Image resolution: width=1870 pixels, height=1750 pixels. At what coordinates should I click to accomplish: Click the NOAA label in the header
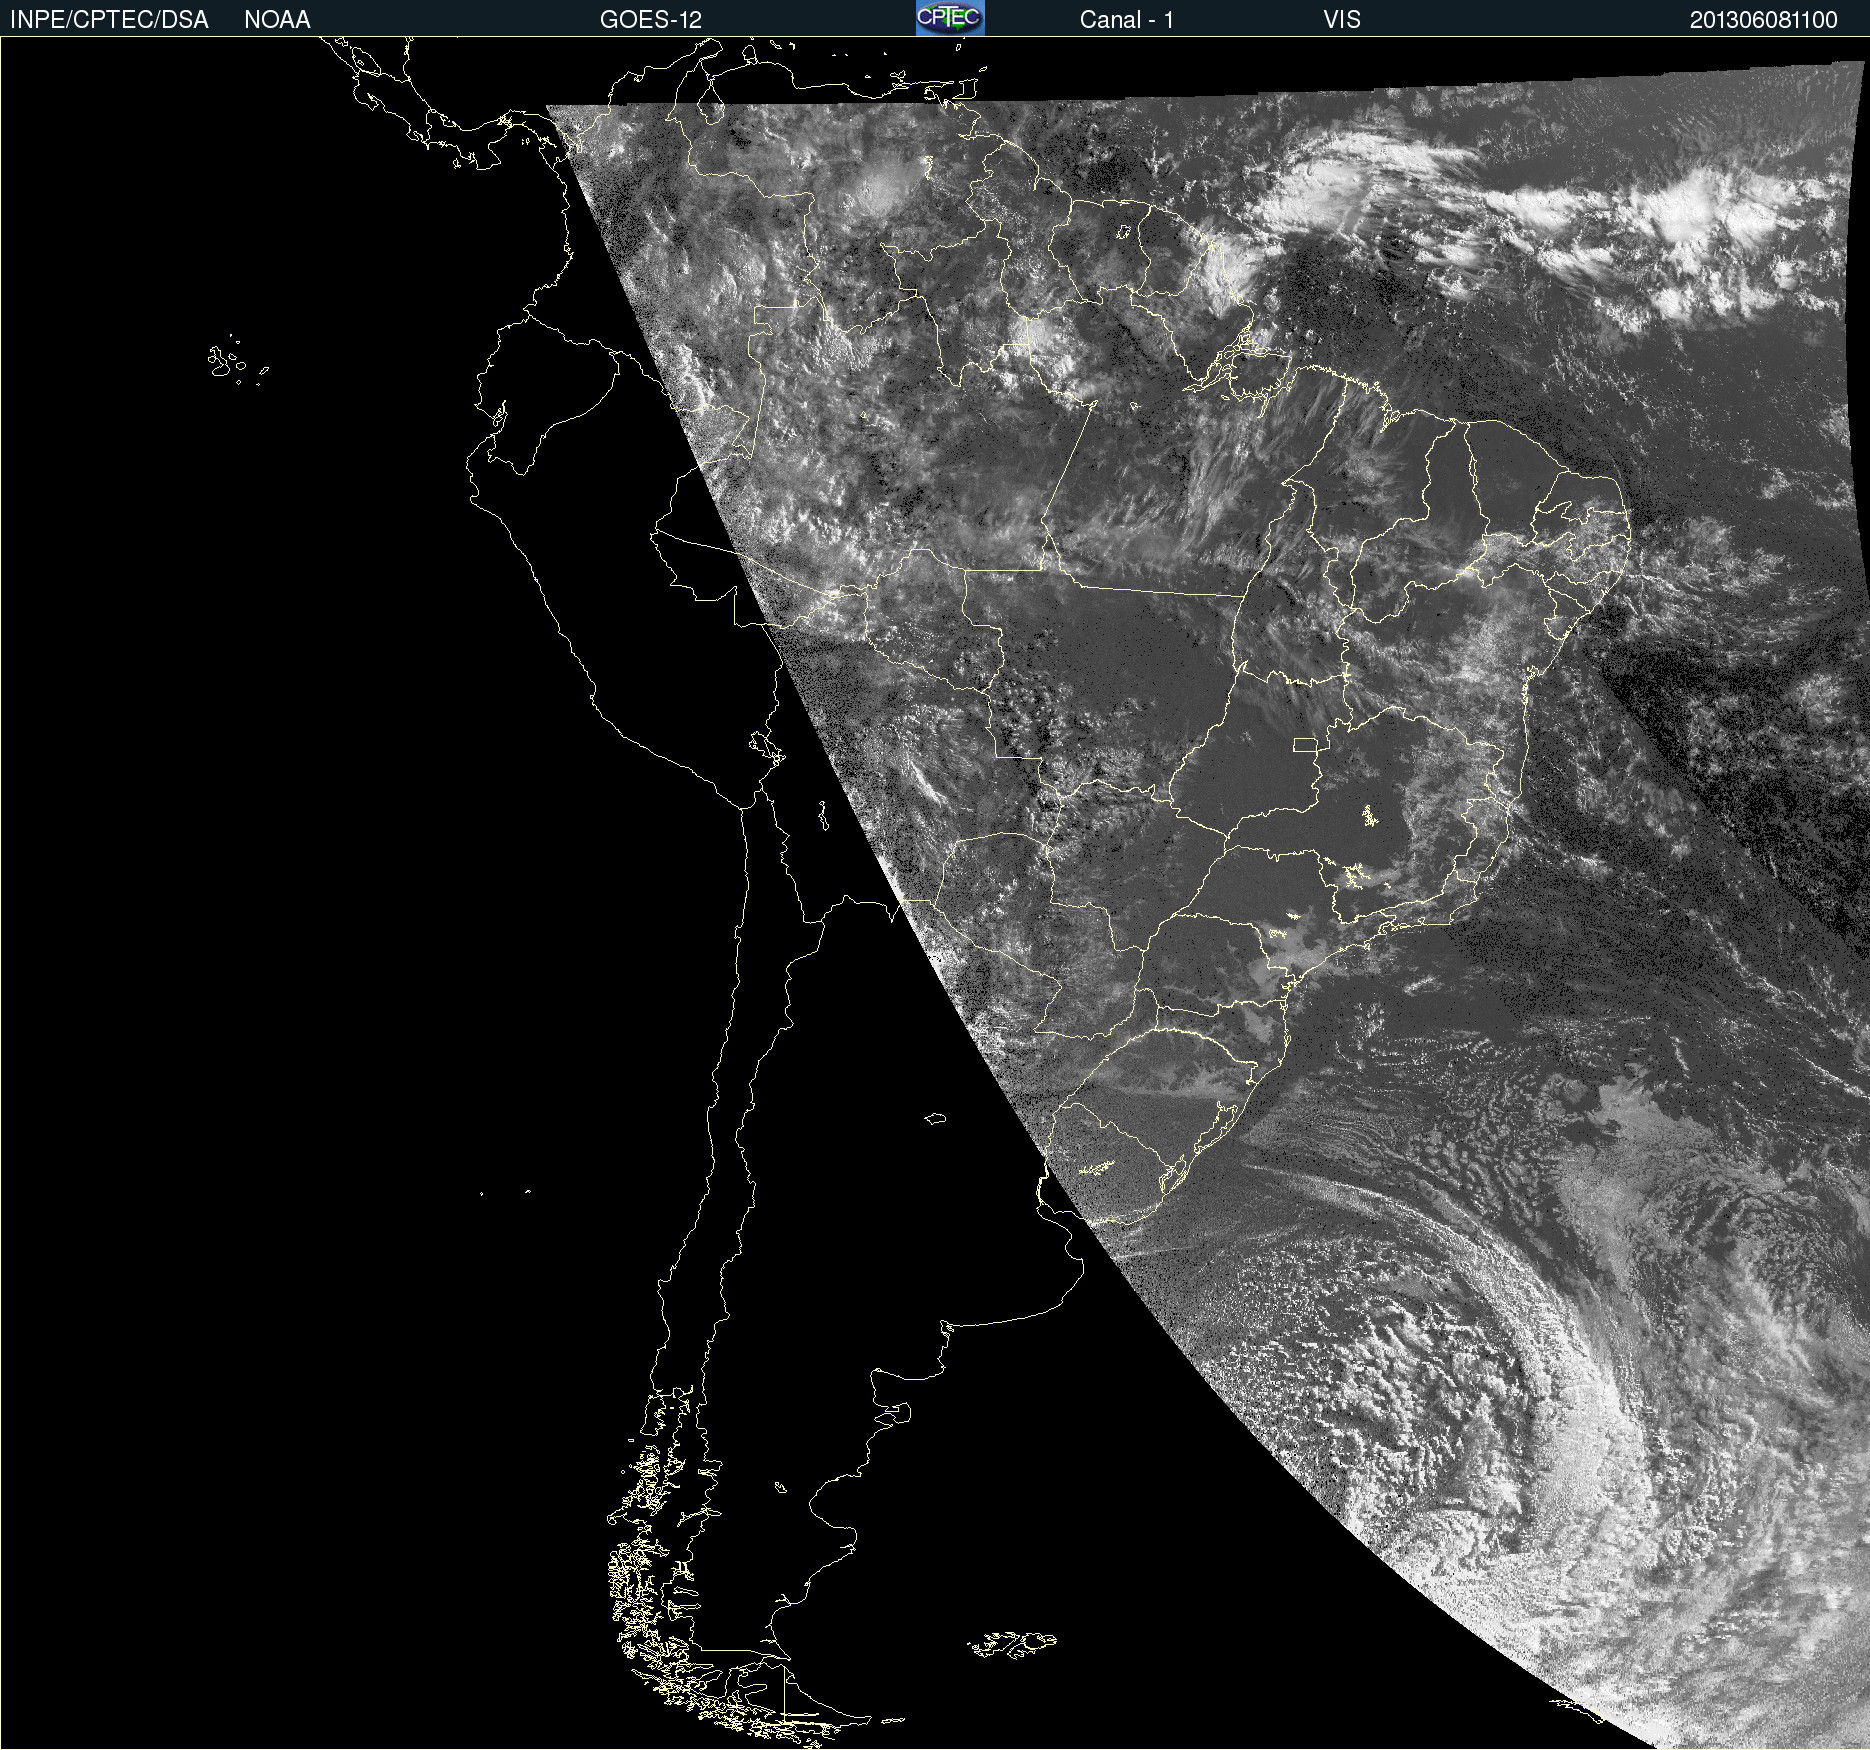coord(277,20)
